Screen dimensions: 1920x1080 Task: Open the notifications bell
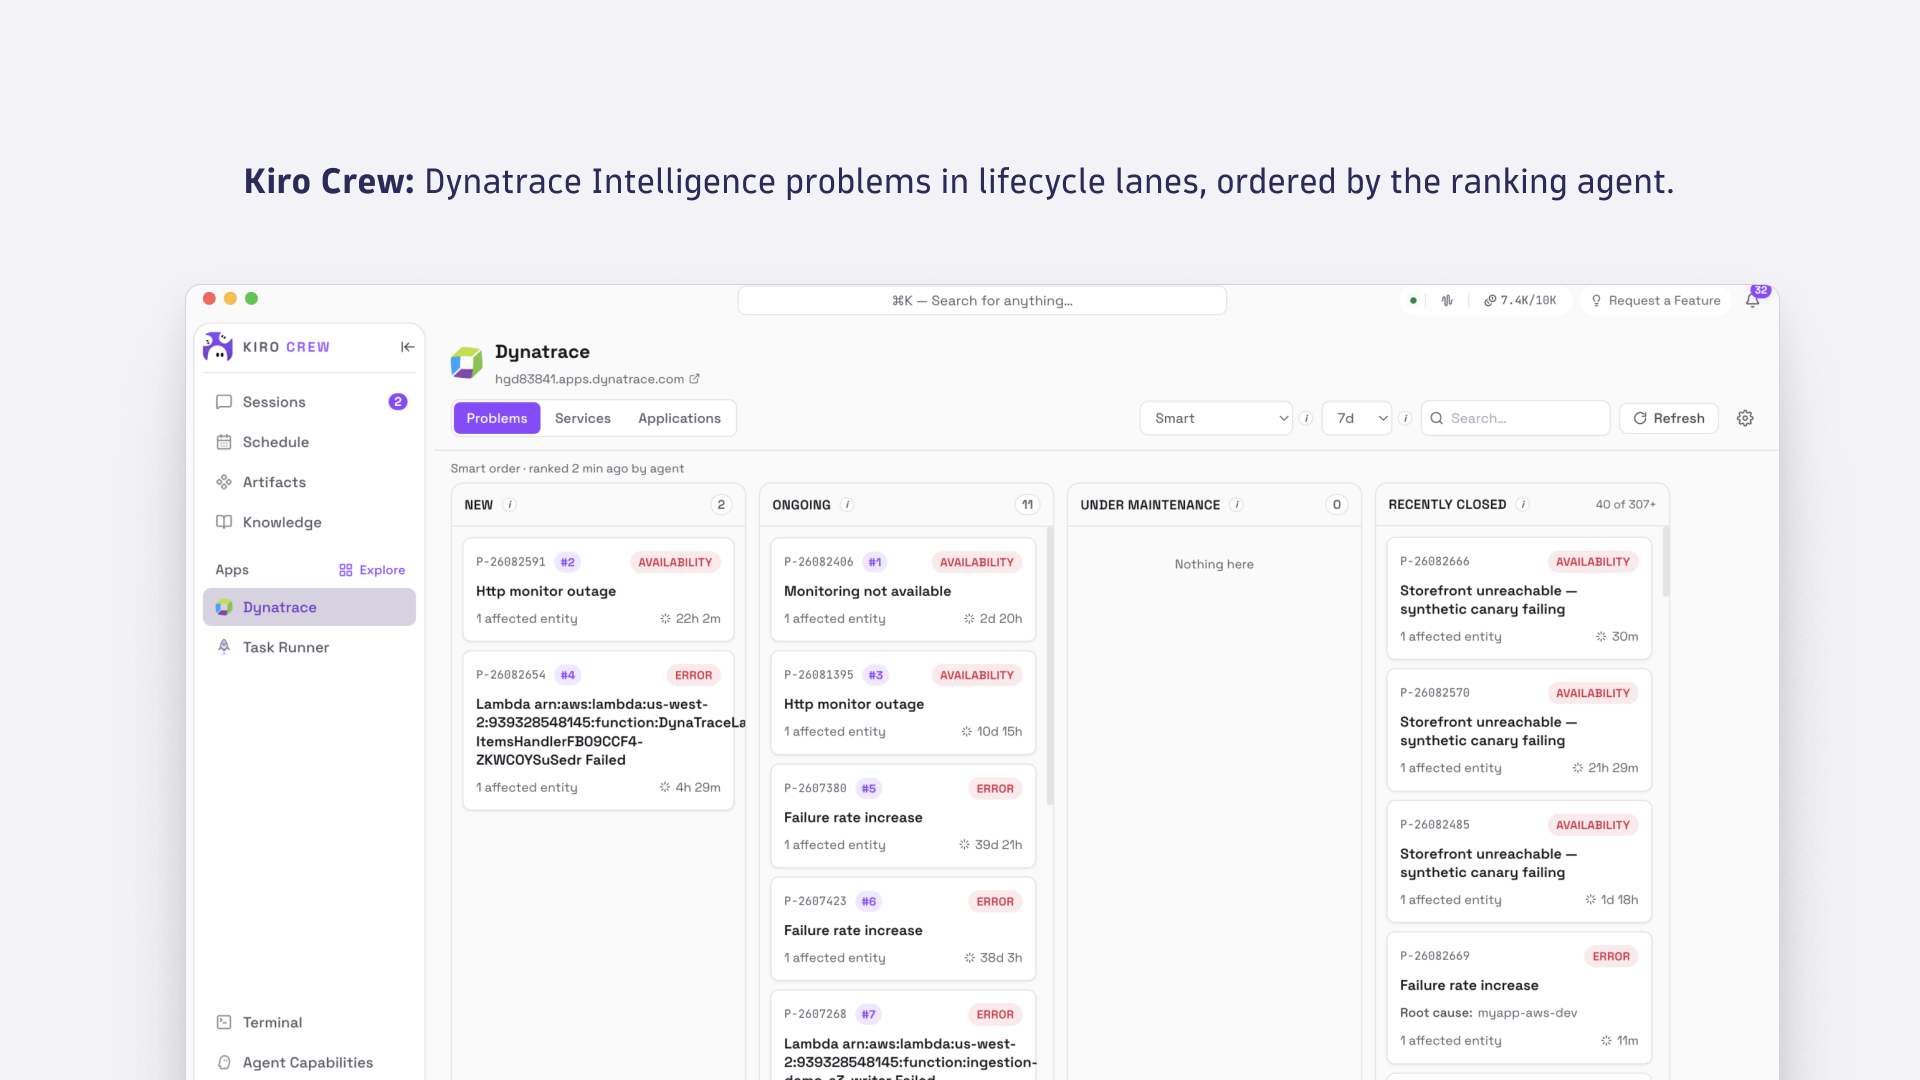coord(1752,300)
